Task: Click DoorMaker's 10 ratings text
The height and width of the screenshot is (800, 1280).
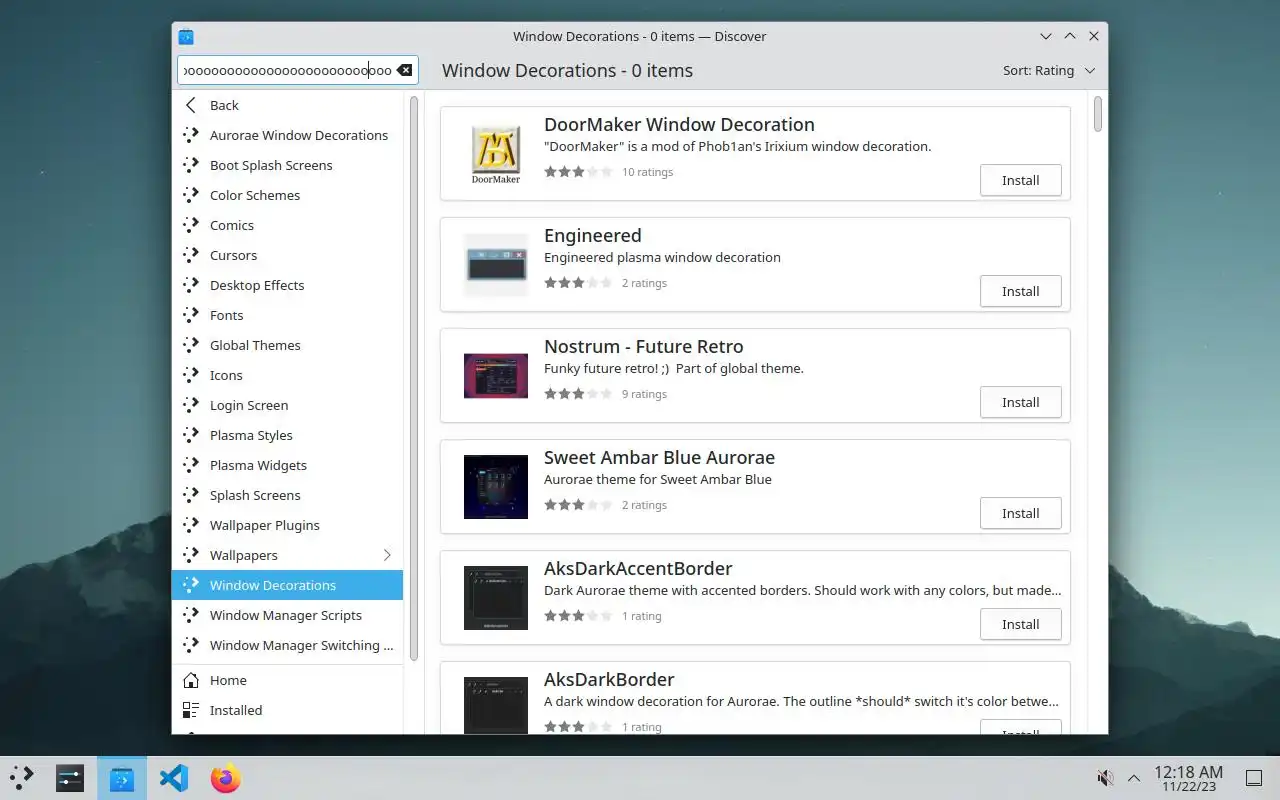Action: [x=647, y=172]
